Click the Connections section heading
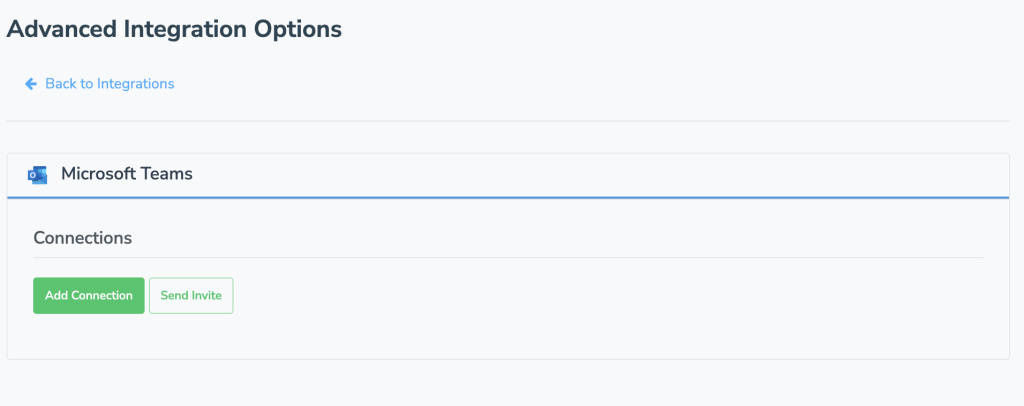Screen dimensions: 1024x406 click(82, 238)
